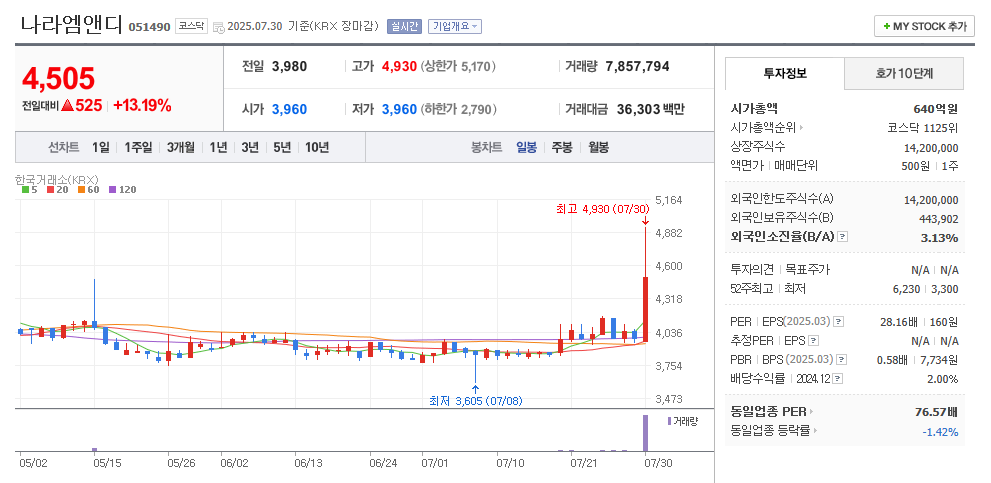Open the 동일업종 PER link
The width and height of the screenshot is (991, 483).
[769, 412]
